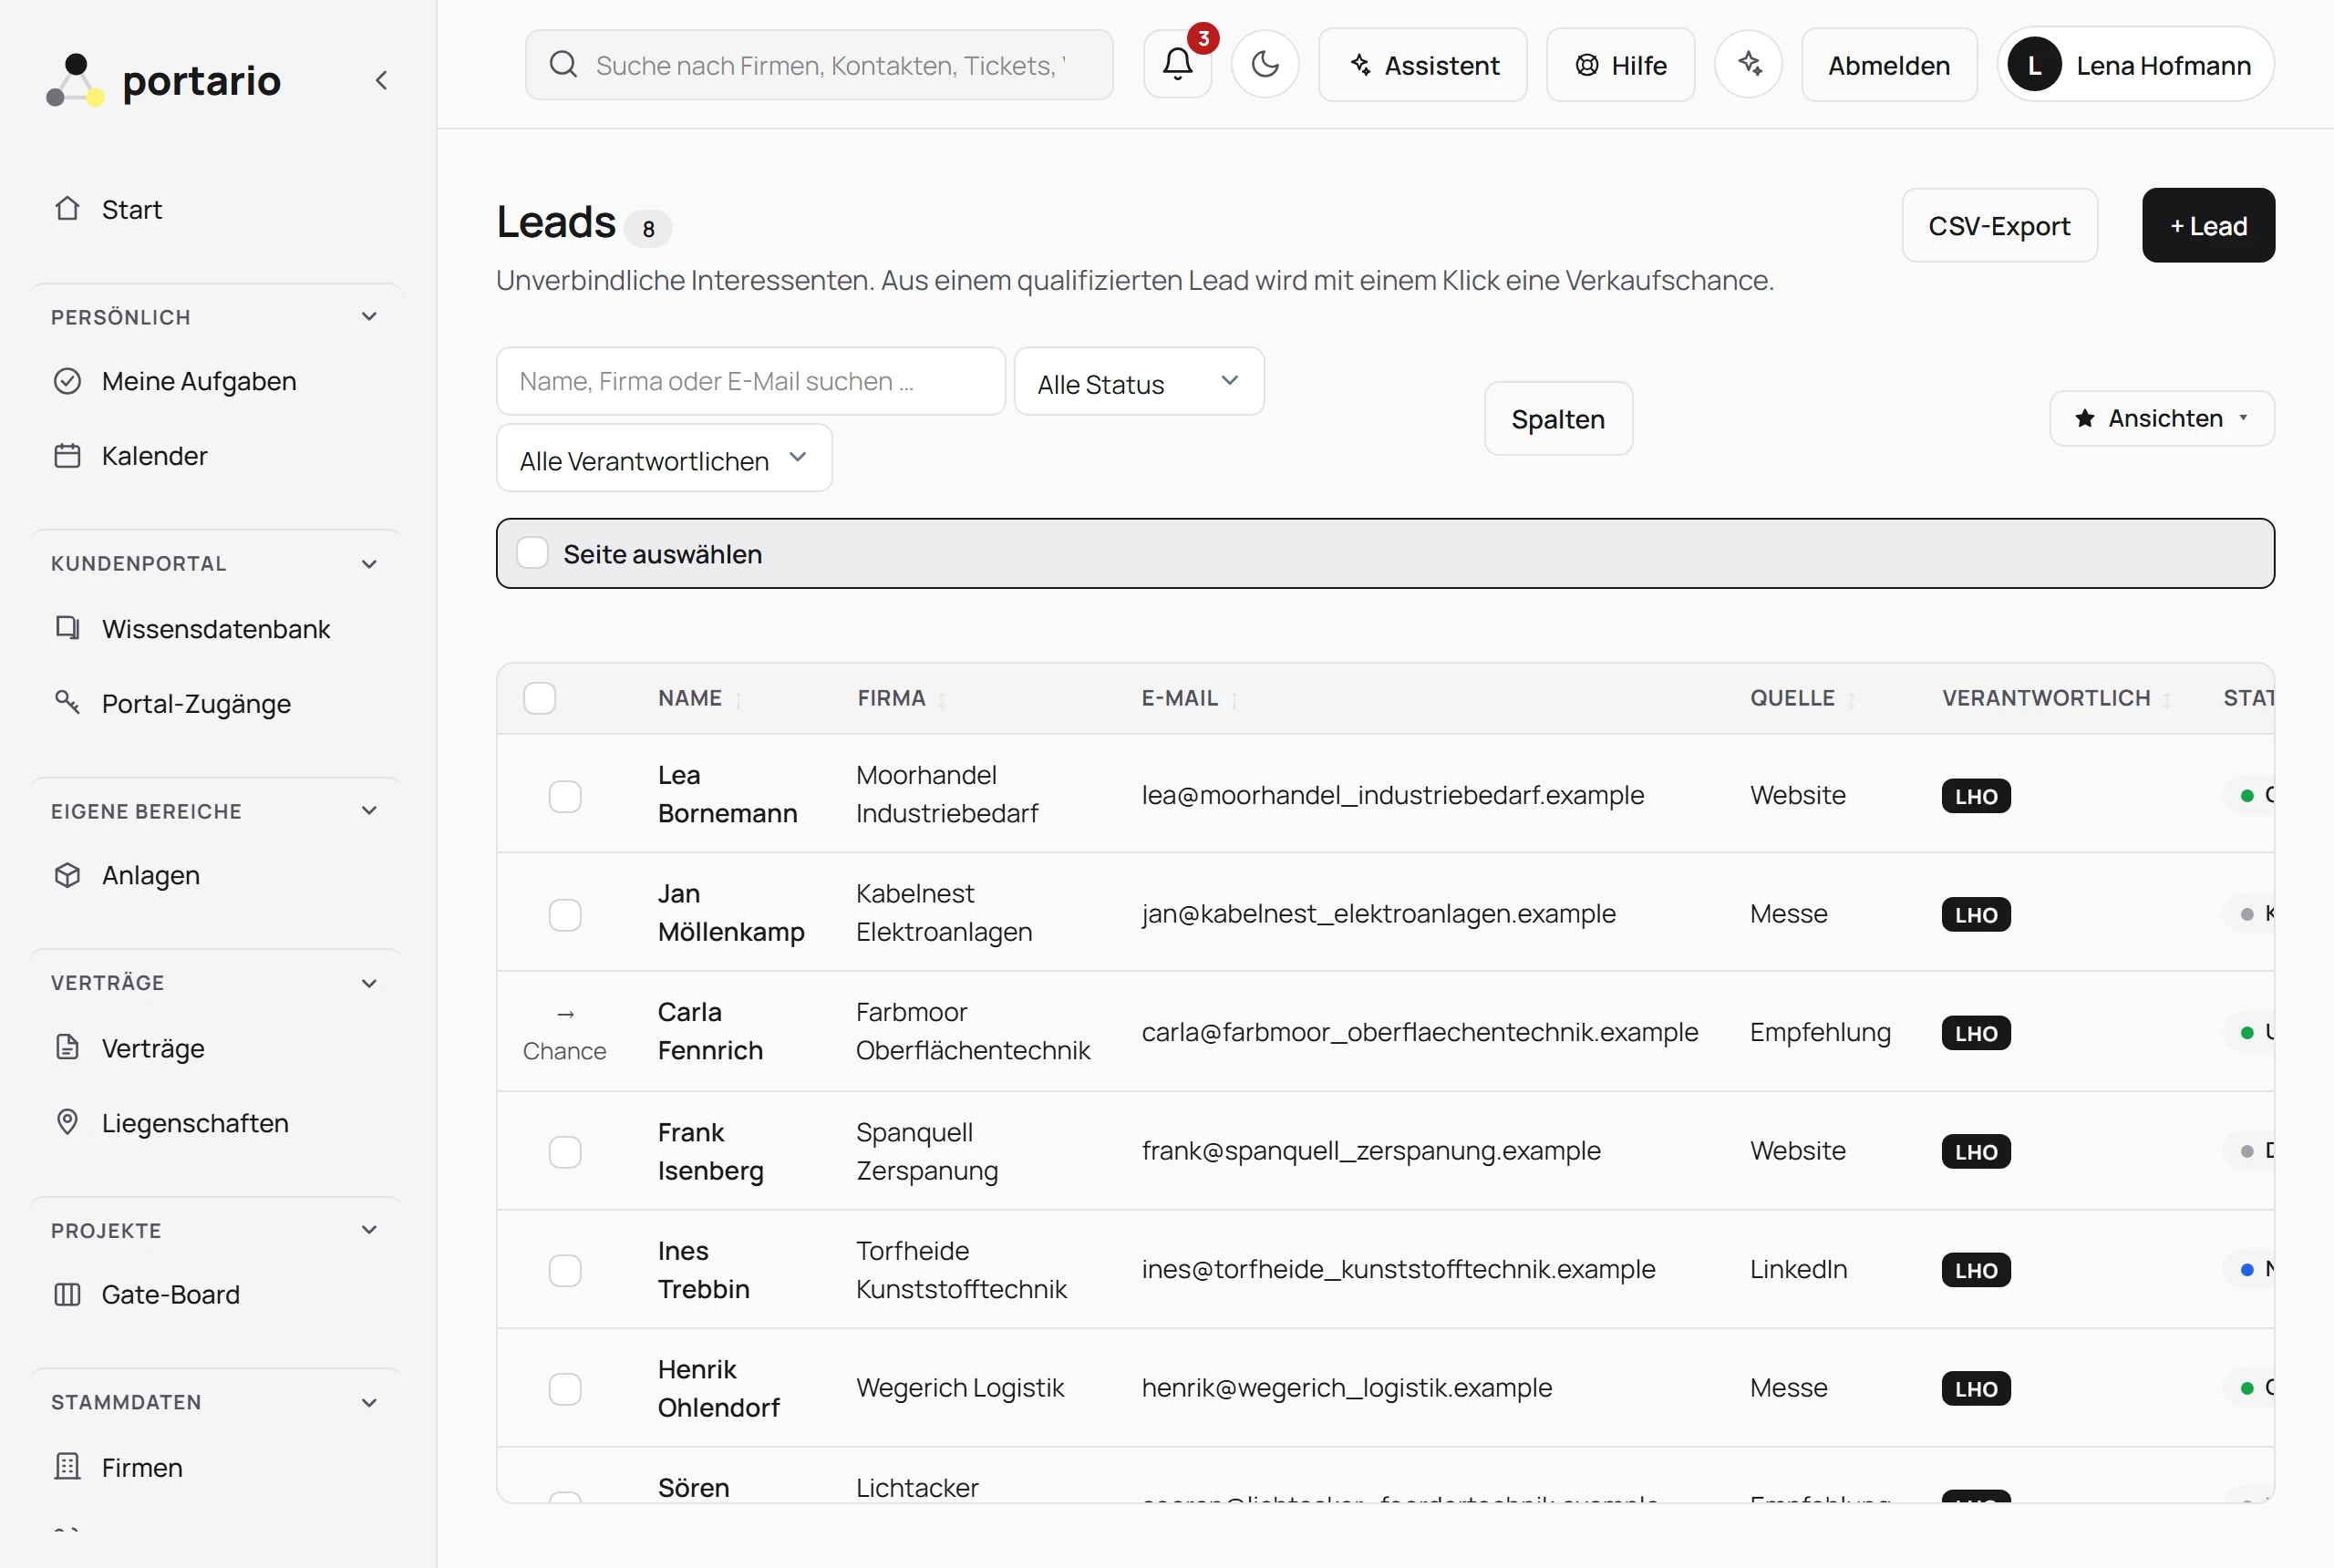This screenshot has height=1568, width=2334.
Task: Click the Start home icon
Action: pyautogui.click(x=67, y=208)
